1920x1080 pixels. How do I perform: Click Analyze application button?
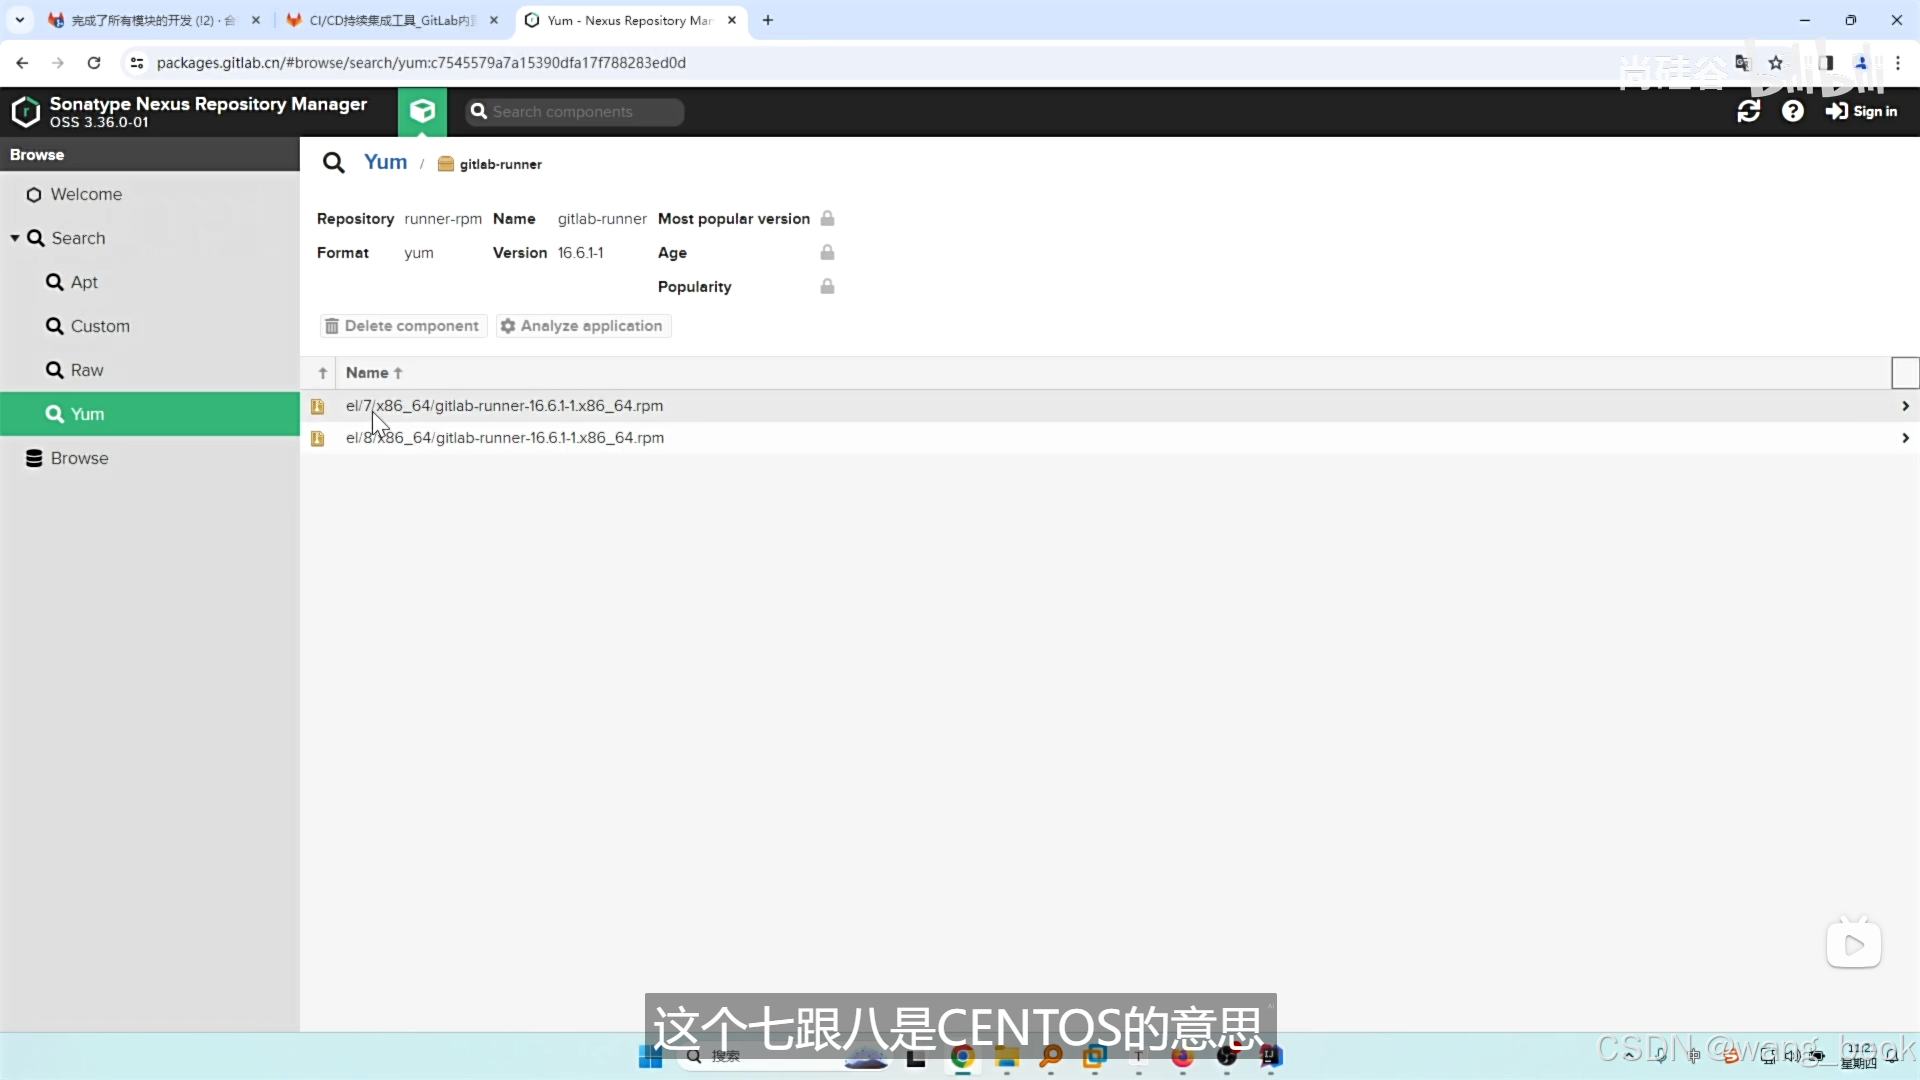coord(583,326)
